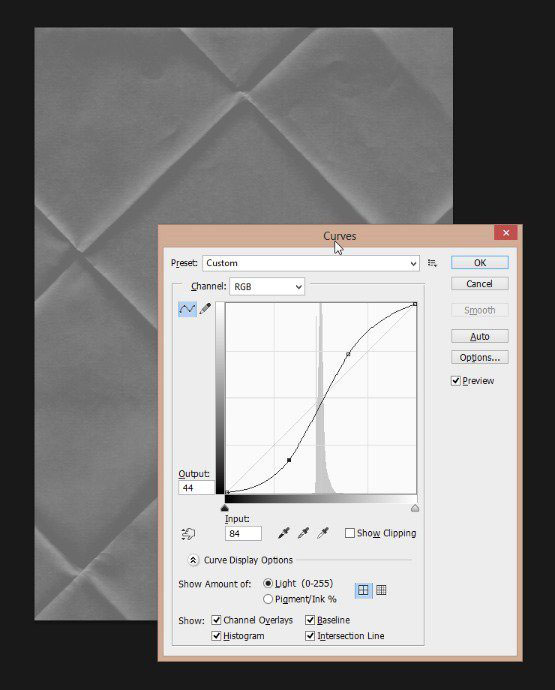Pick the white point eyedropper
This screenshot has width=555, height=690.
tap(323, 533)
